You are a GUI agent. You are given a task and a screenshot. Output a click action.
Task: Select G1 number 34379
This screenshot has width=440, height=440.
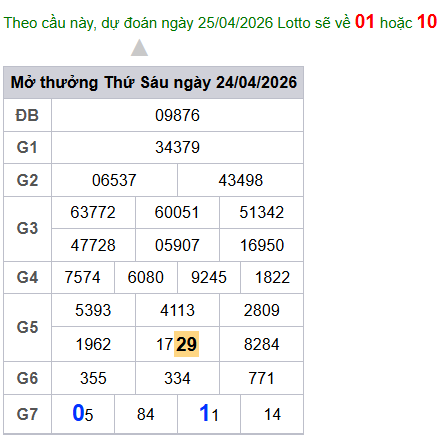point(177,147)
